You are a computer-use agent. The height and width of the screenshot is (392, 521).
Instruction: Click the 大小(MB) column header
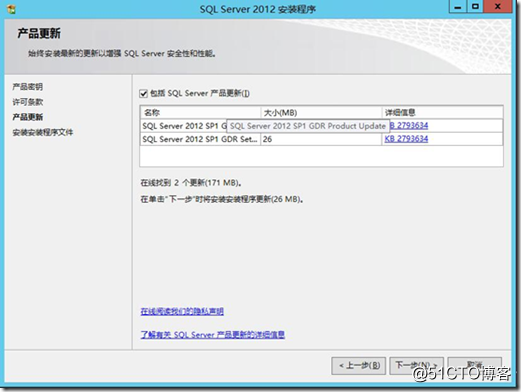[321, 113]
